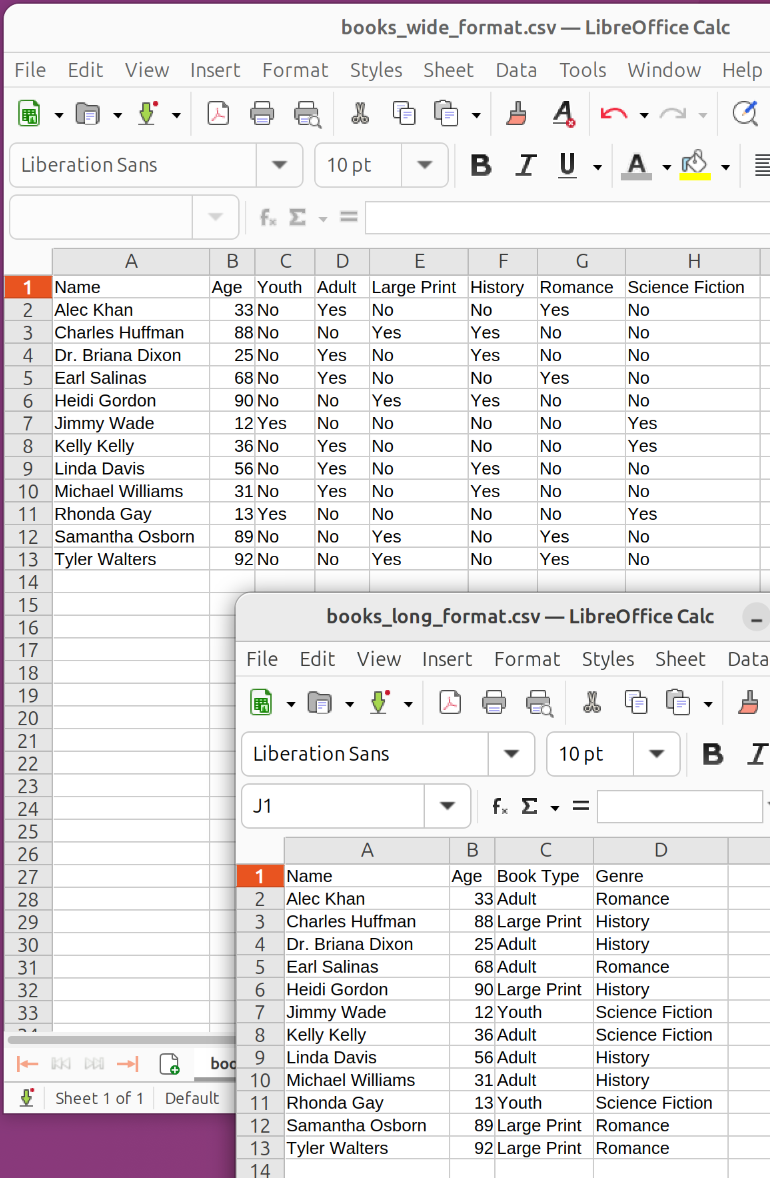Open Data menu in books_wide_format window

point(516,70)
